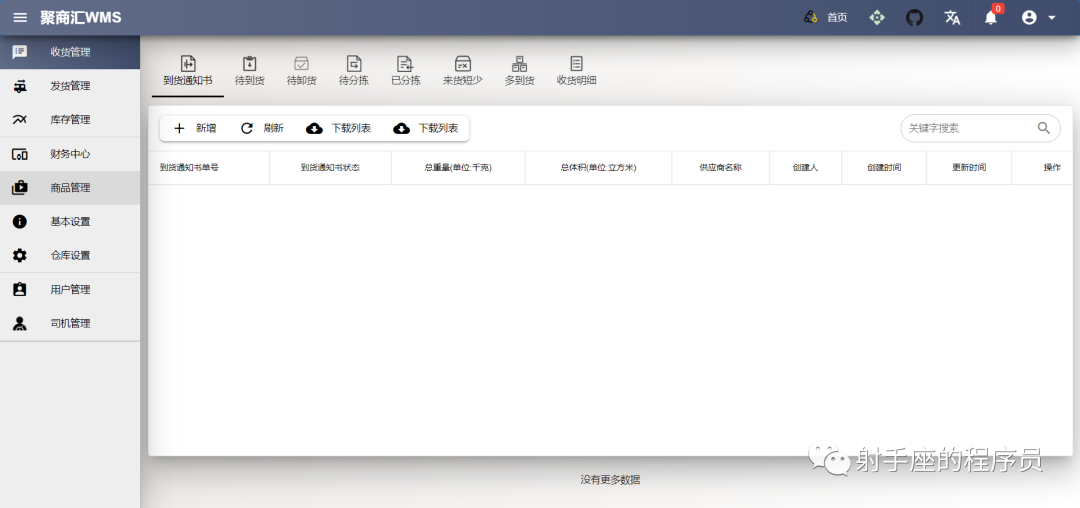Click the green Gitee diamond icon

(876, 18)
